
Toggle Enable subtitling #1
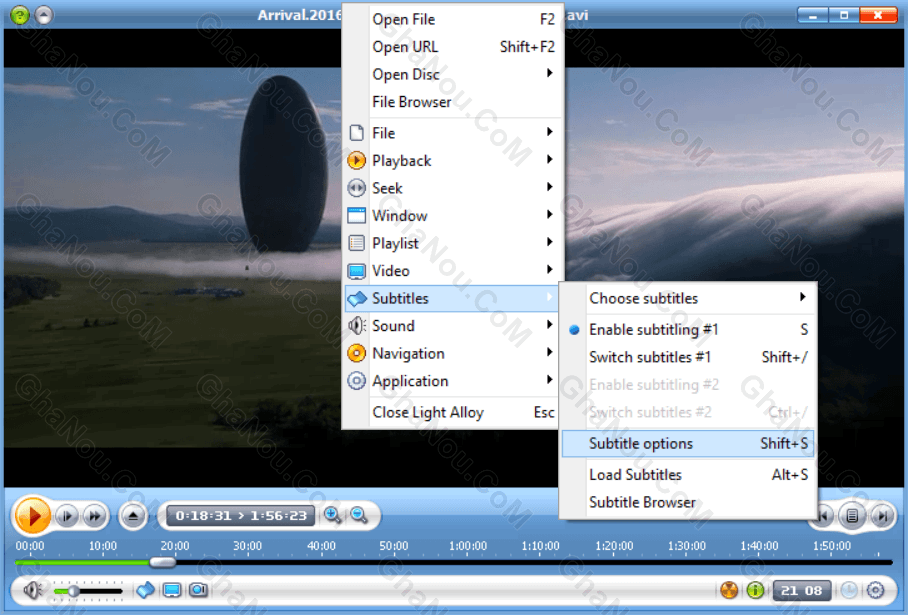tap(688, 330)
